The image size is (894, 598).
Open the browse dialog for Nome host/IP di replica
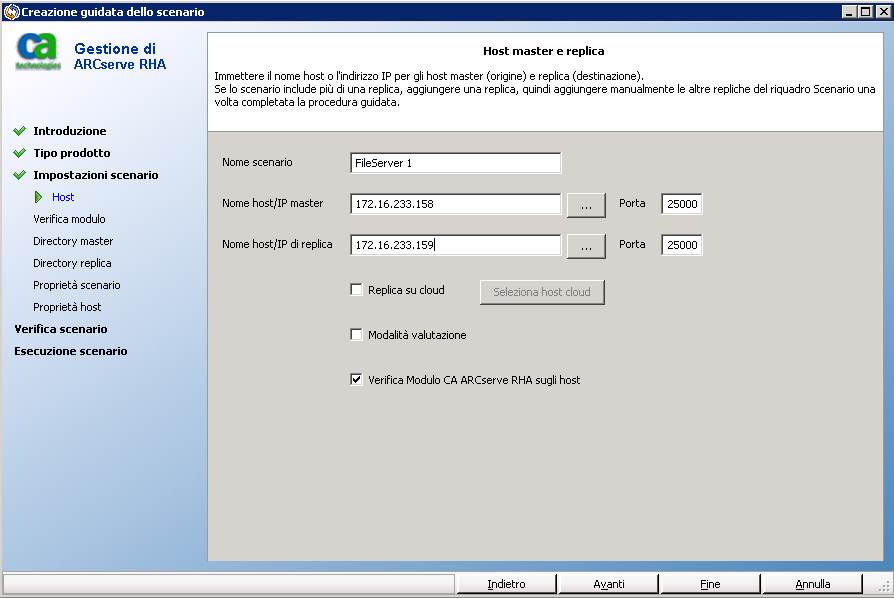click(586, 244)
